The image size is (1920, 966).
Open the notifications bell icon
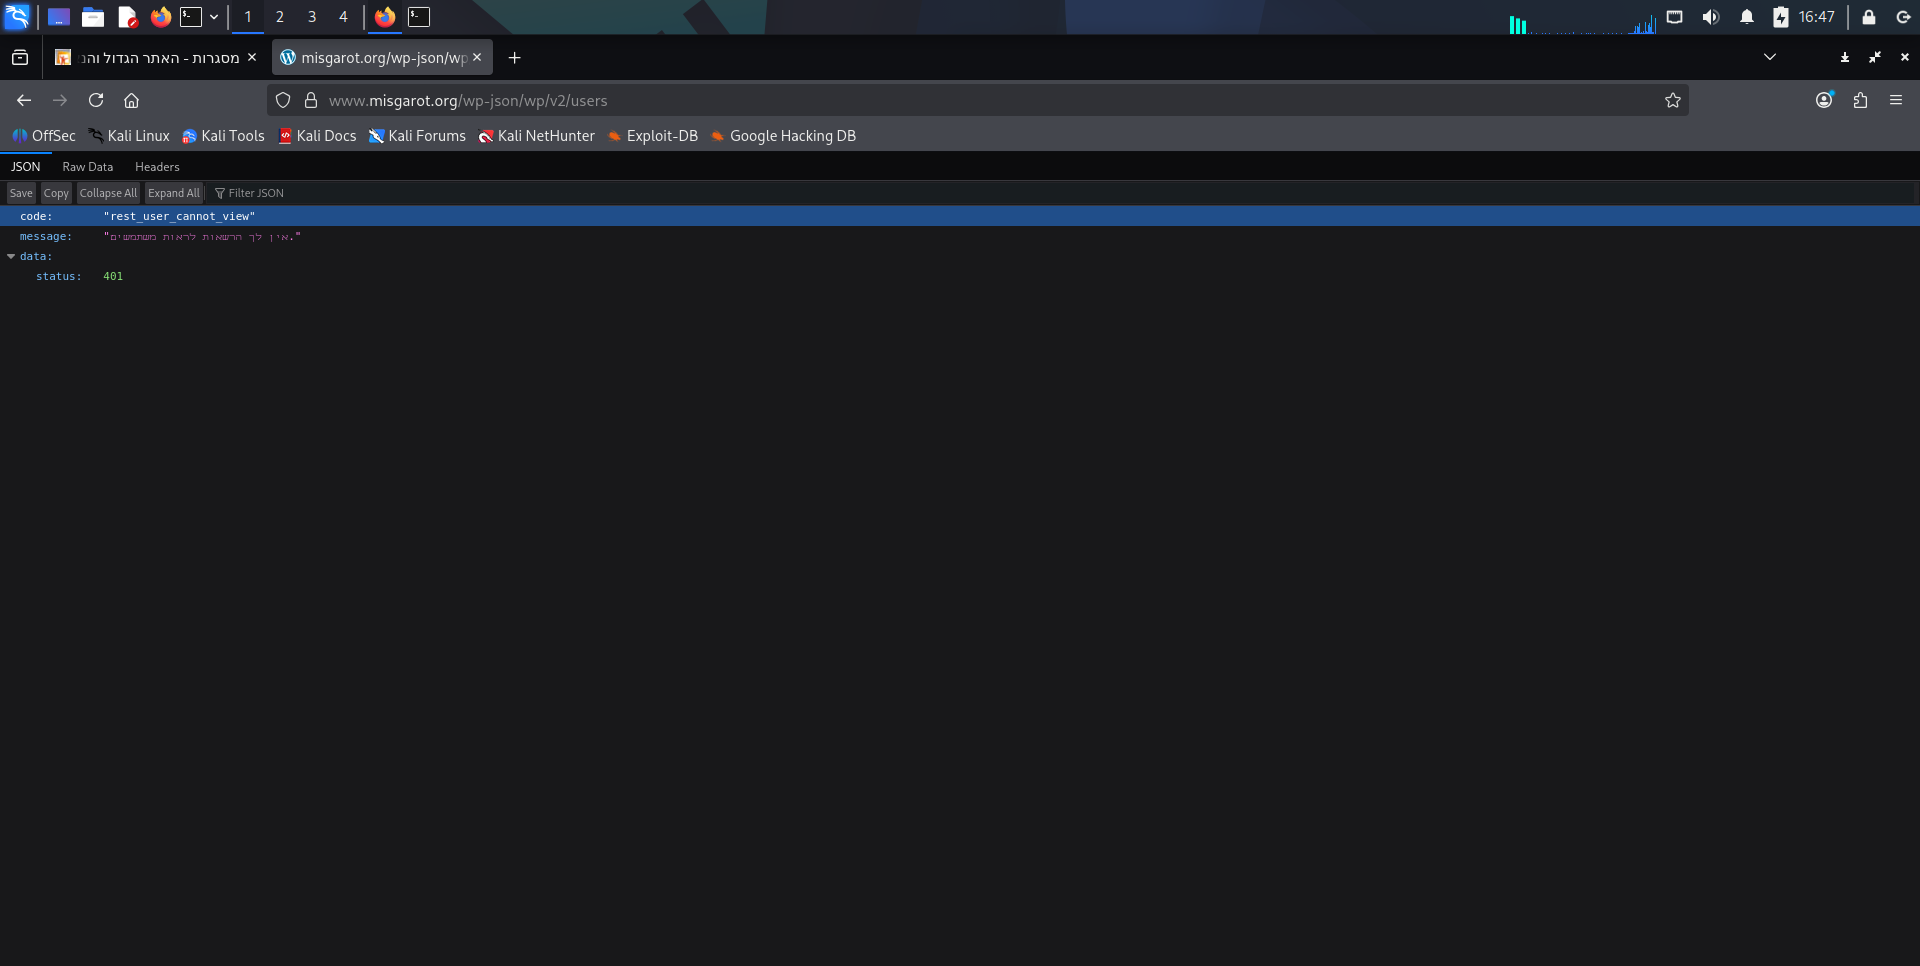pyautogui.click(x=1747, y=17)
